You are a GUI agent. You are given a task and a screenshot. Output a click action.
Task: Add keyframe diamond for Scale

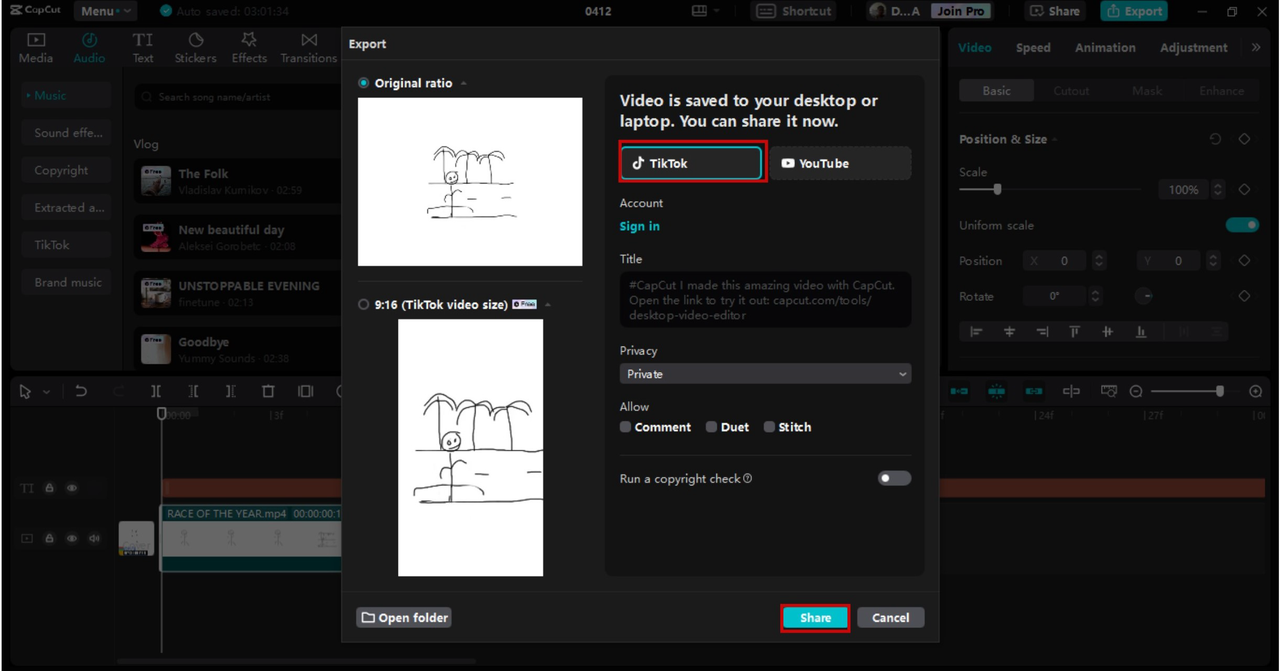(1244, 189)
